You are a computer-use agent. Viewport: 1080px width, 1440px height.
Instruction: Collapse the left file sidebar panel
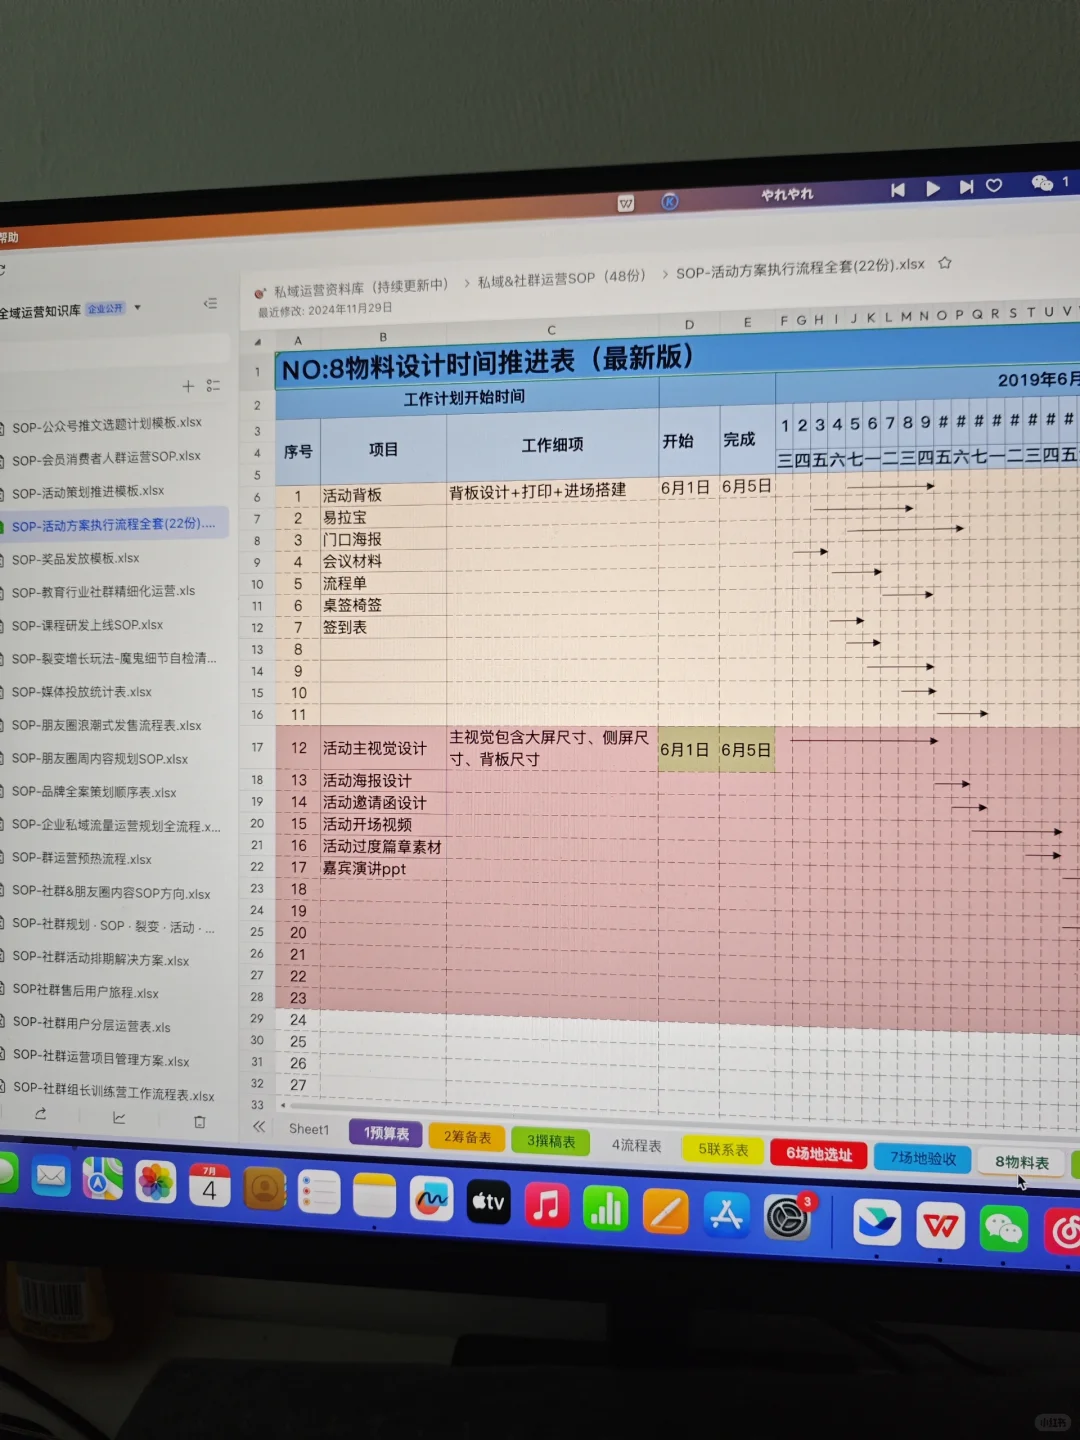tap(212, 303)
